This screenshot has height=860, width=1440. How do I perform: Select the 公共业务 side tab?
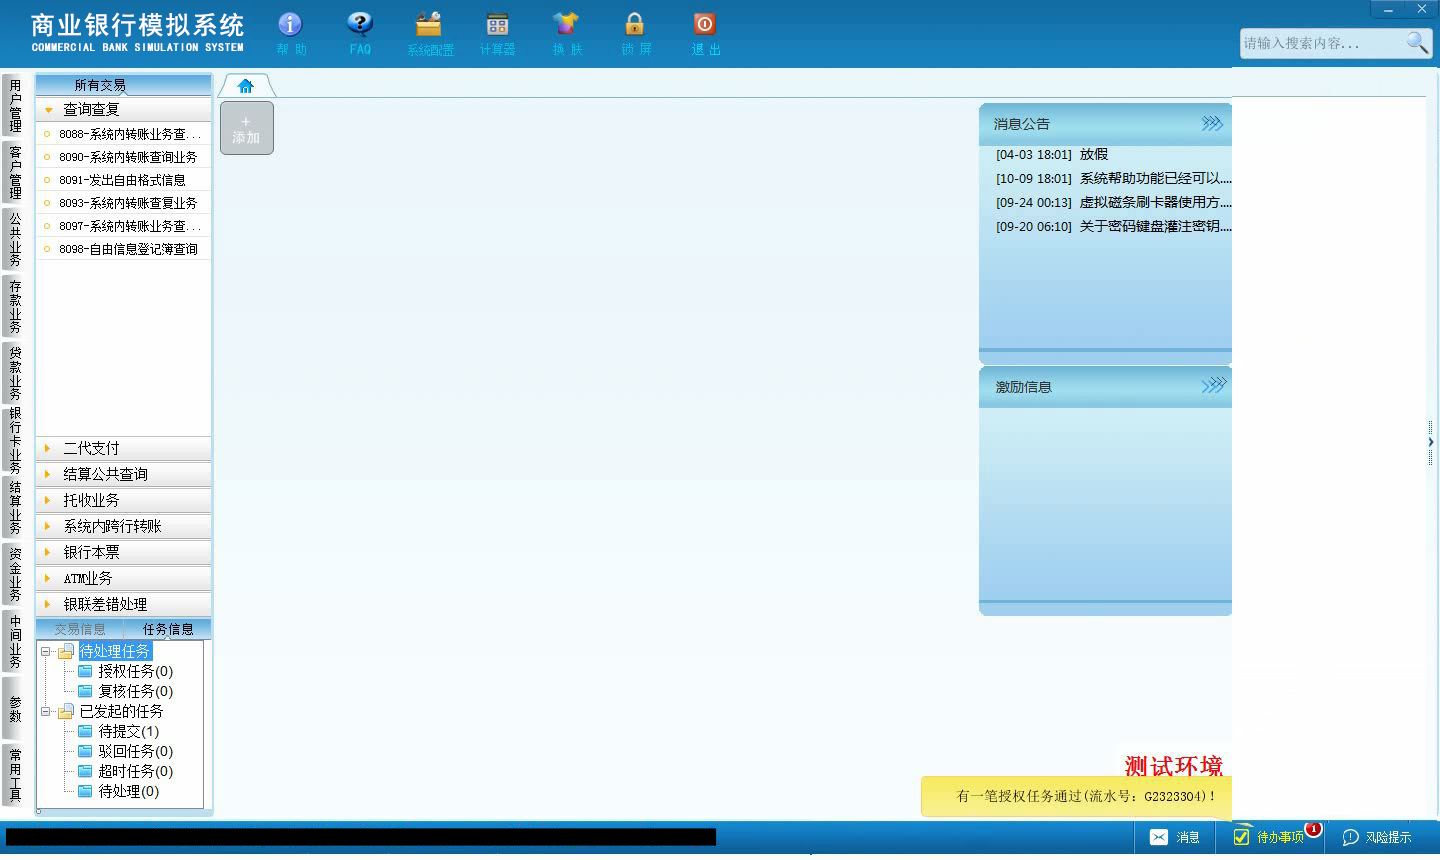click(14, 239)
